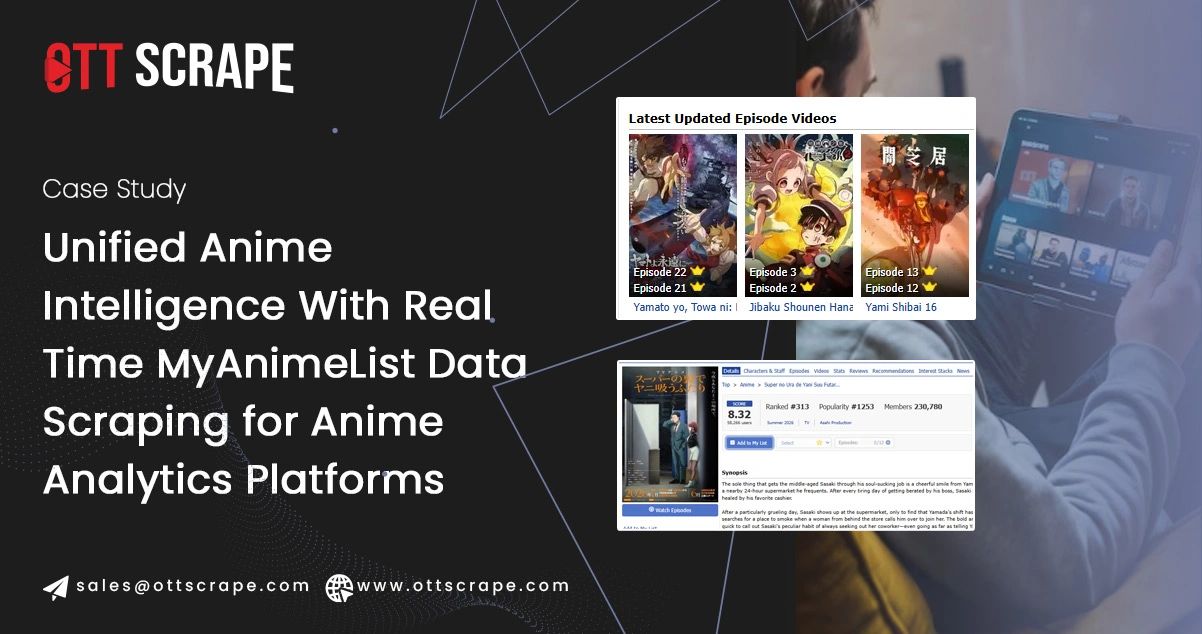Click the Add to My List button
1202x634 pixels.
point(749,443)
